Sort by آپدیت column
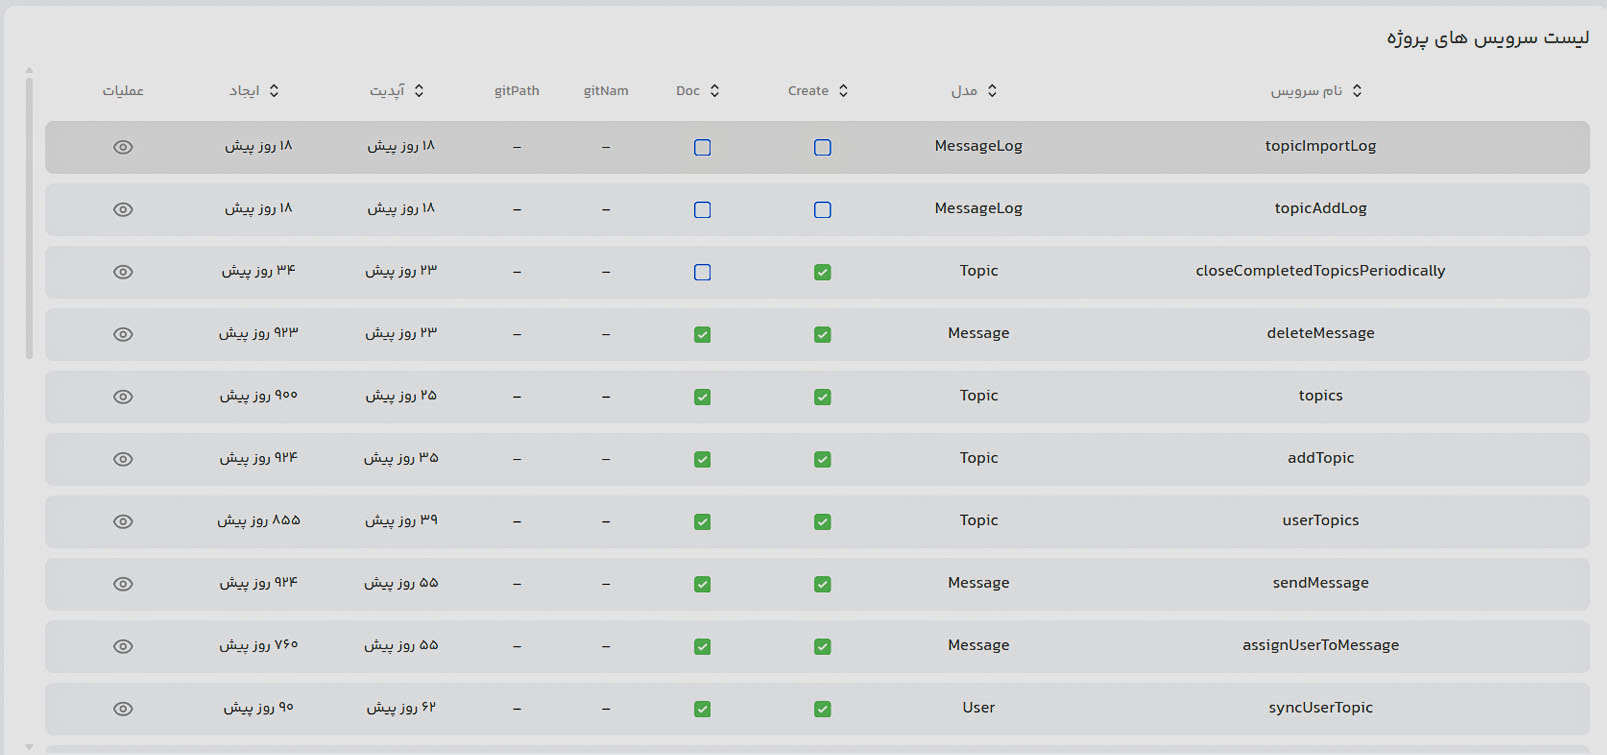 point(419,91)
